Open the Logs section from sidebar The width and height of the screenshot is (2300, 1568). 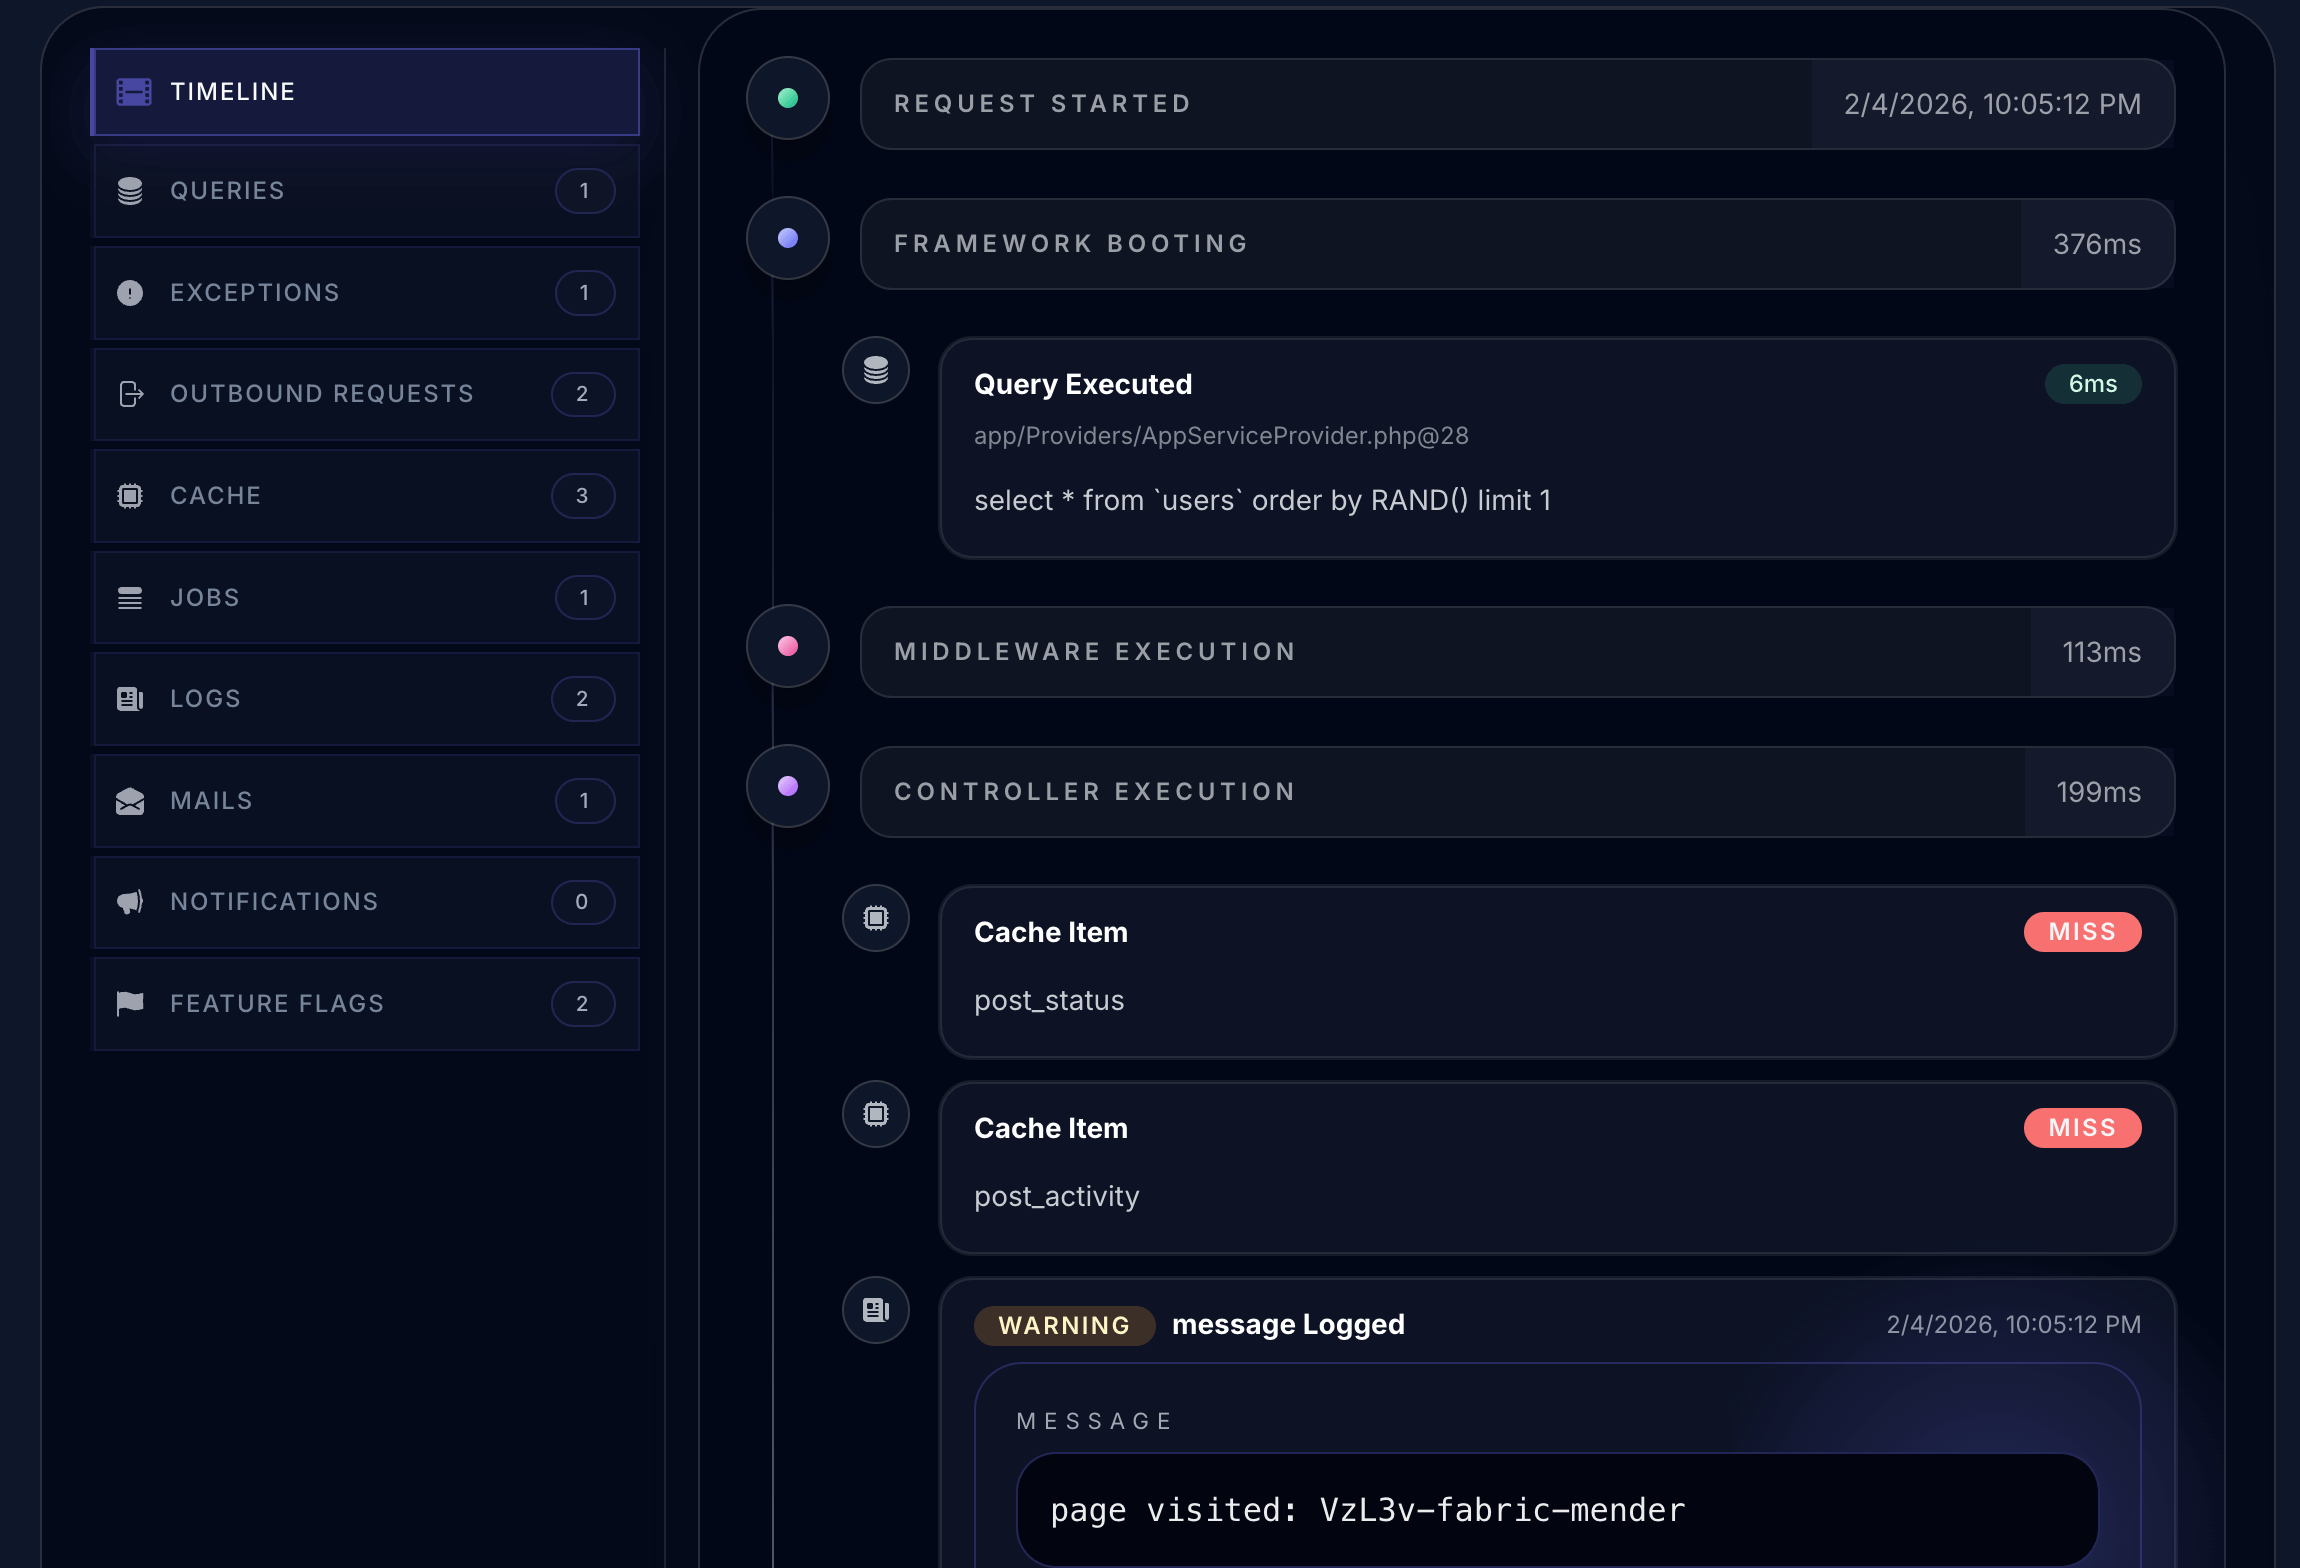(366, 698)
